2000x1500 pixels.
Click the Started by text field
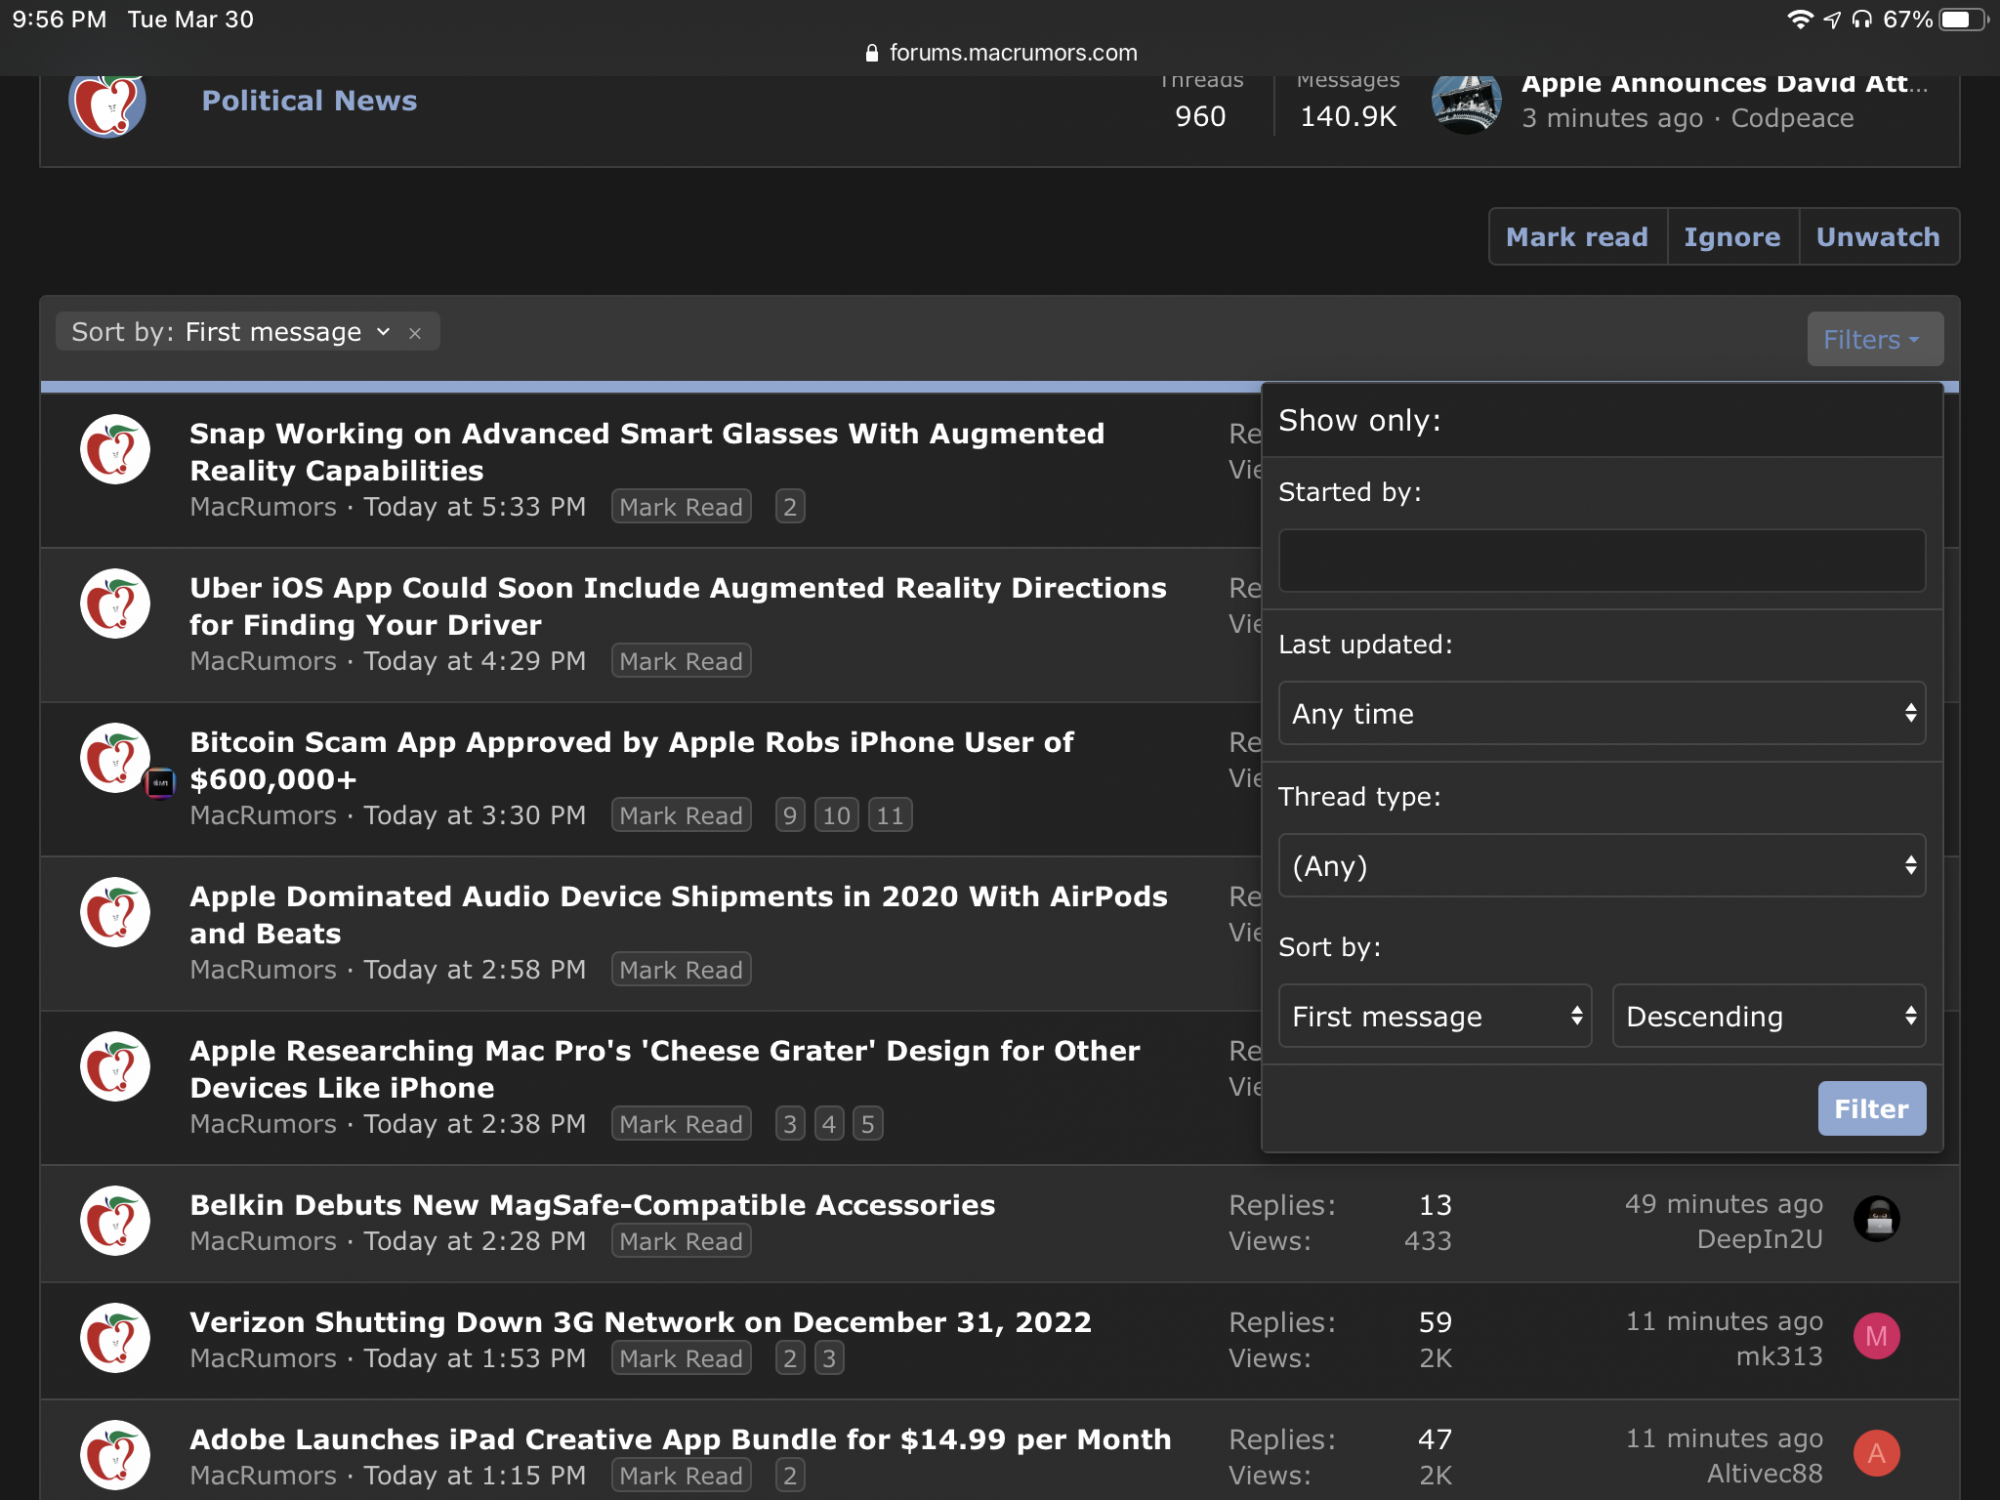point(1601,561)
